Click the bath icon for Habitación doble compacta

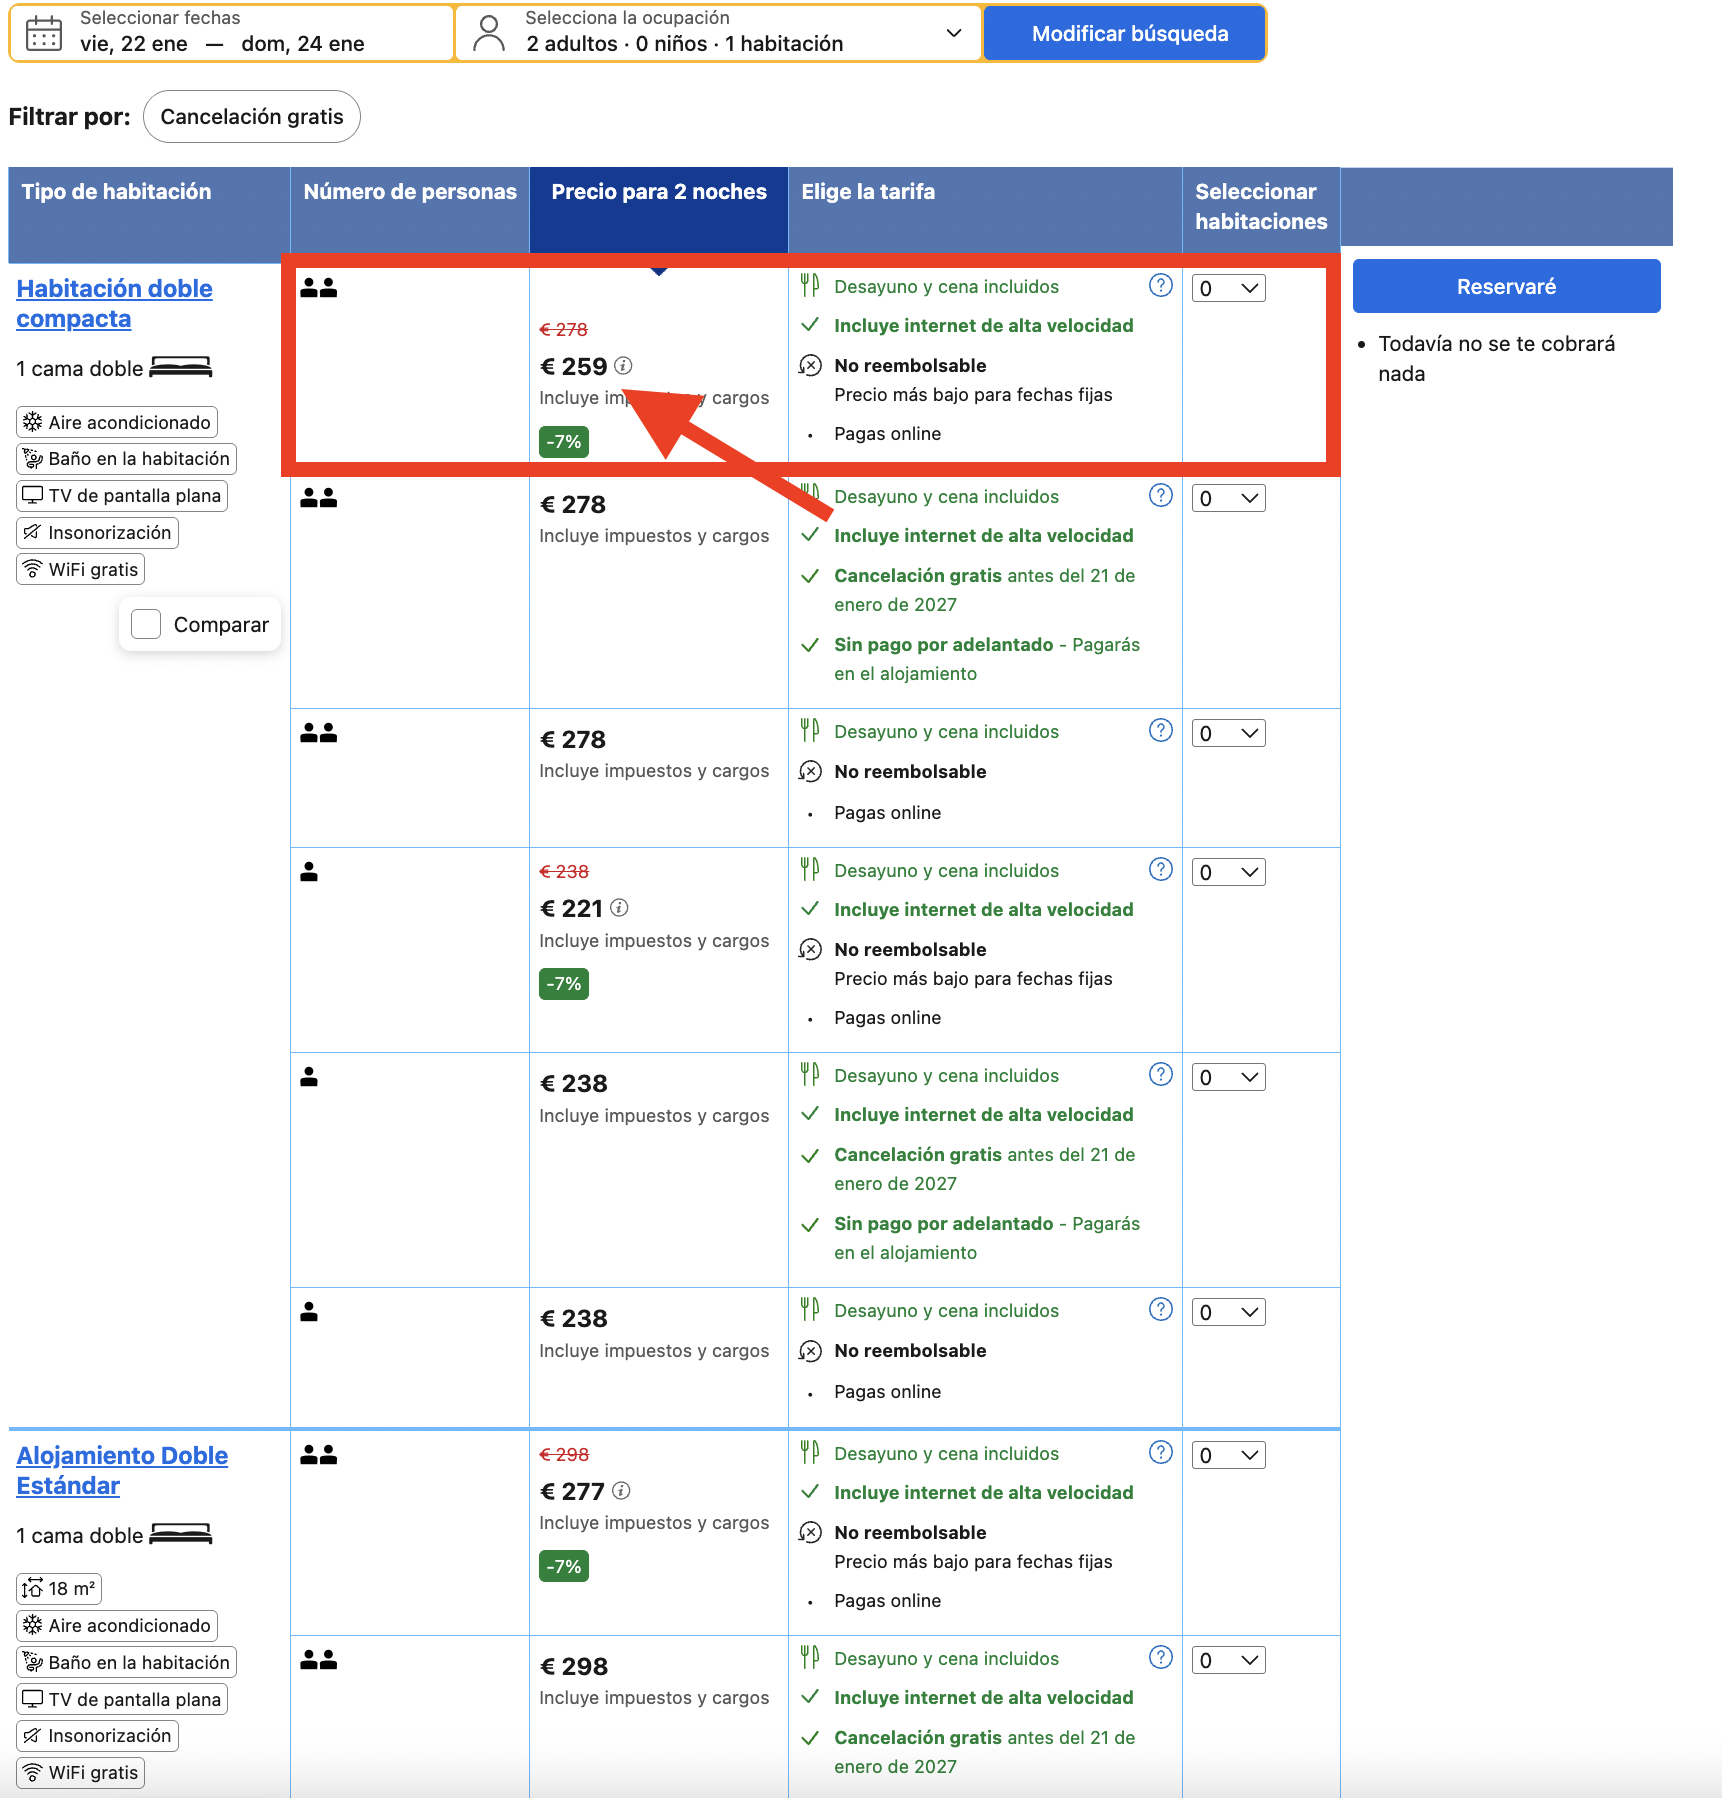point(33,459)
